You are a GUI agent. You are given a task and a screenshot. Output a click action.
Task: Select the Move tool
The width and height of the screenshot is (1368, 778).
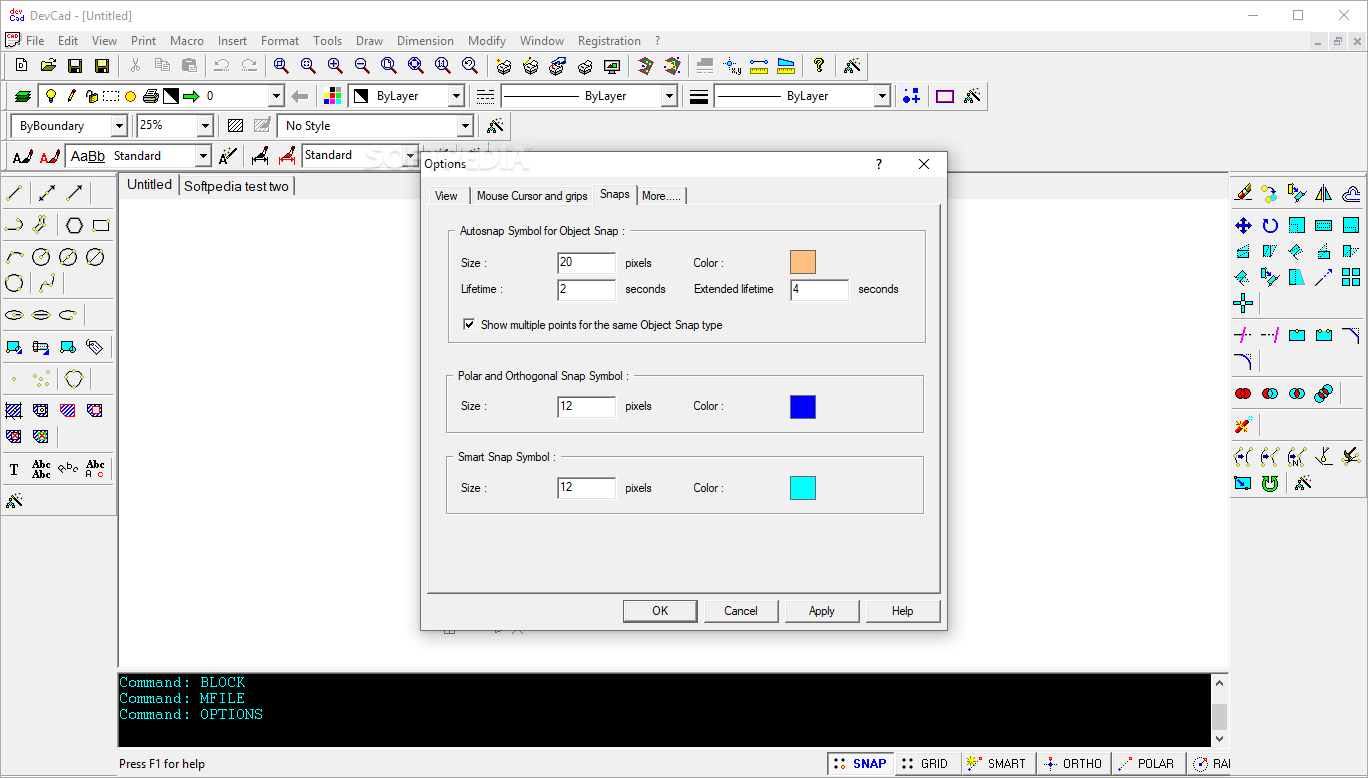1243,225
